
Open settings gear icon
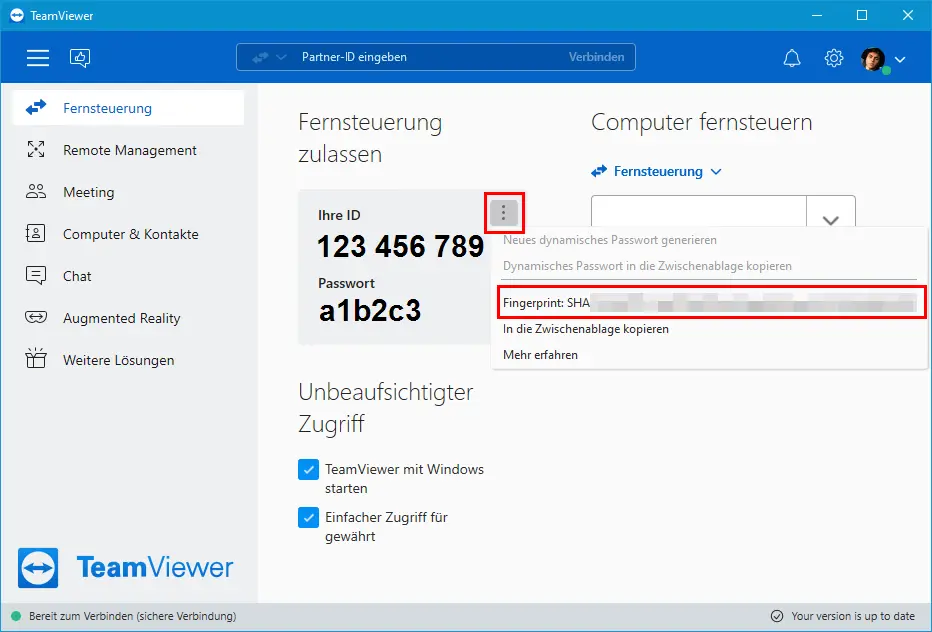[x=833, y=58]
